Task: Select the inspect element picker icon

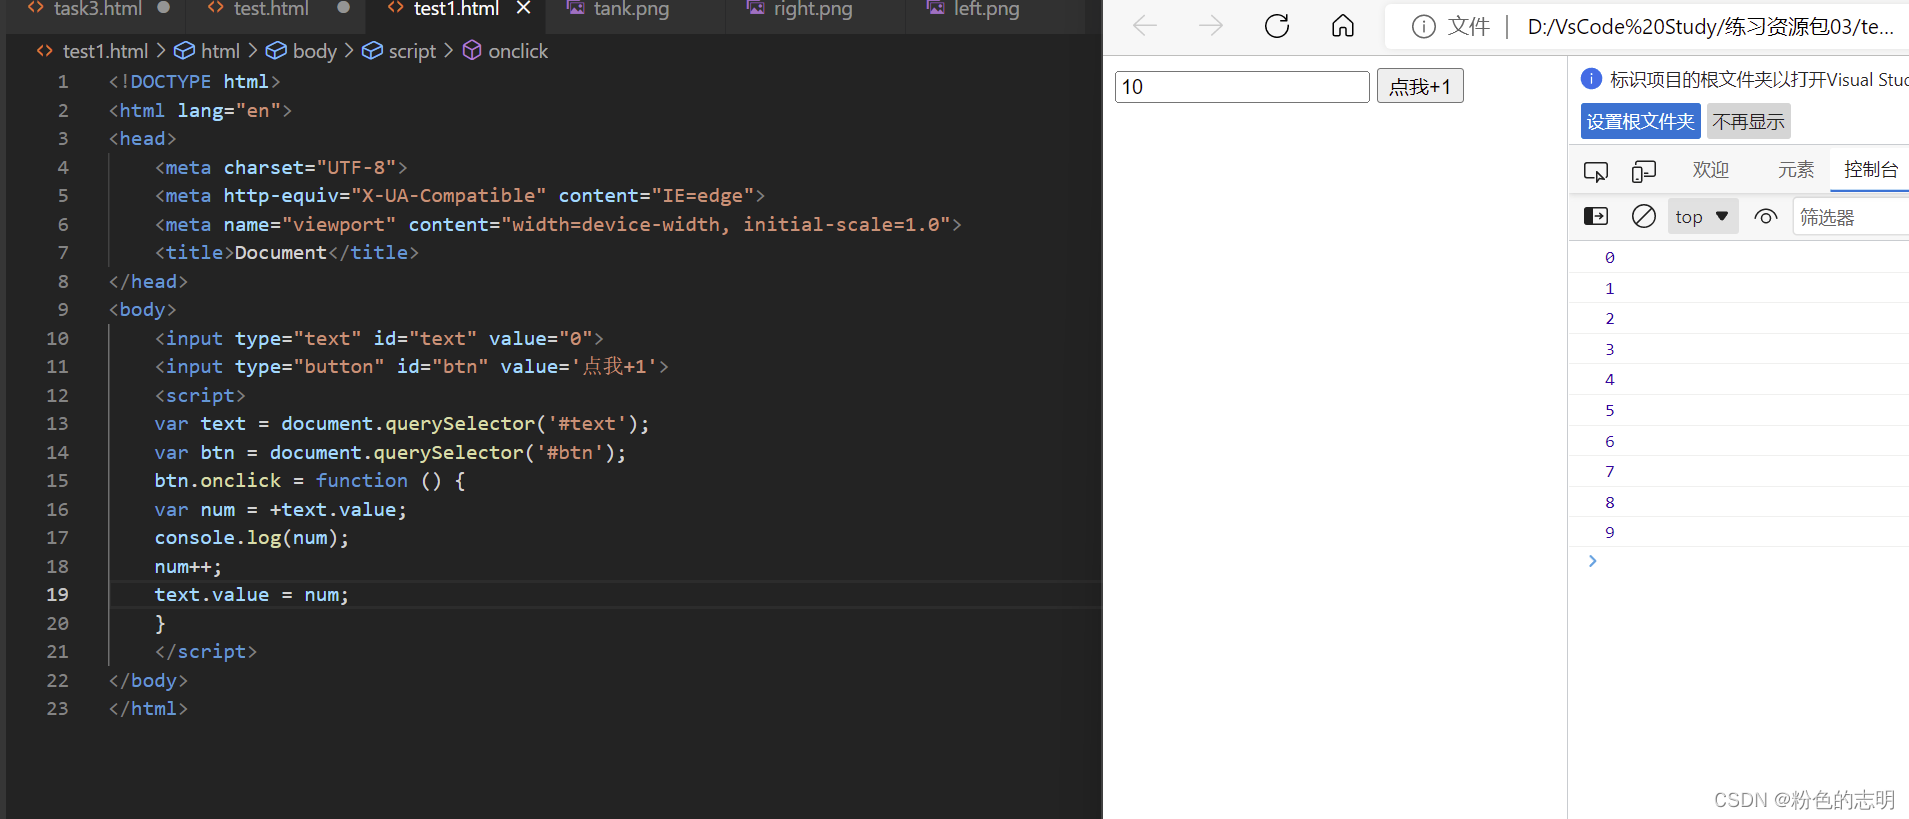Action: (x=1596, y=172)
